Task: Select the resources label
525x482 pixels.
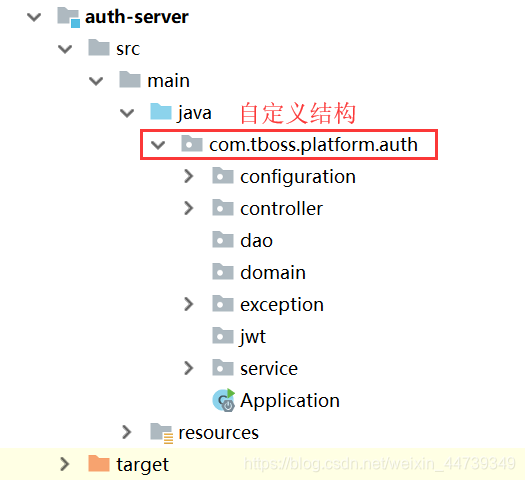Action: coord(219,433)
